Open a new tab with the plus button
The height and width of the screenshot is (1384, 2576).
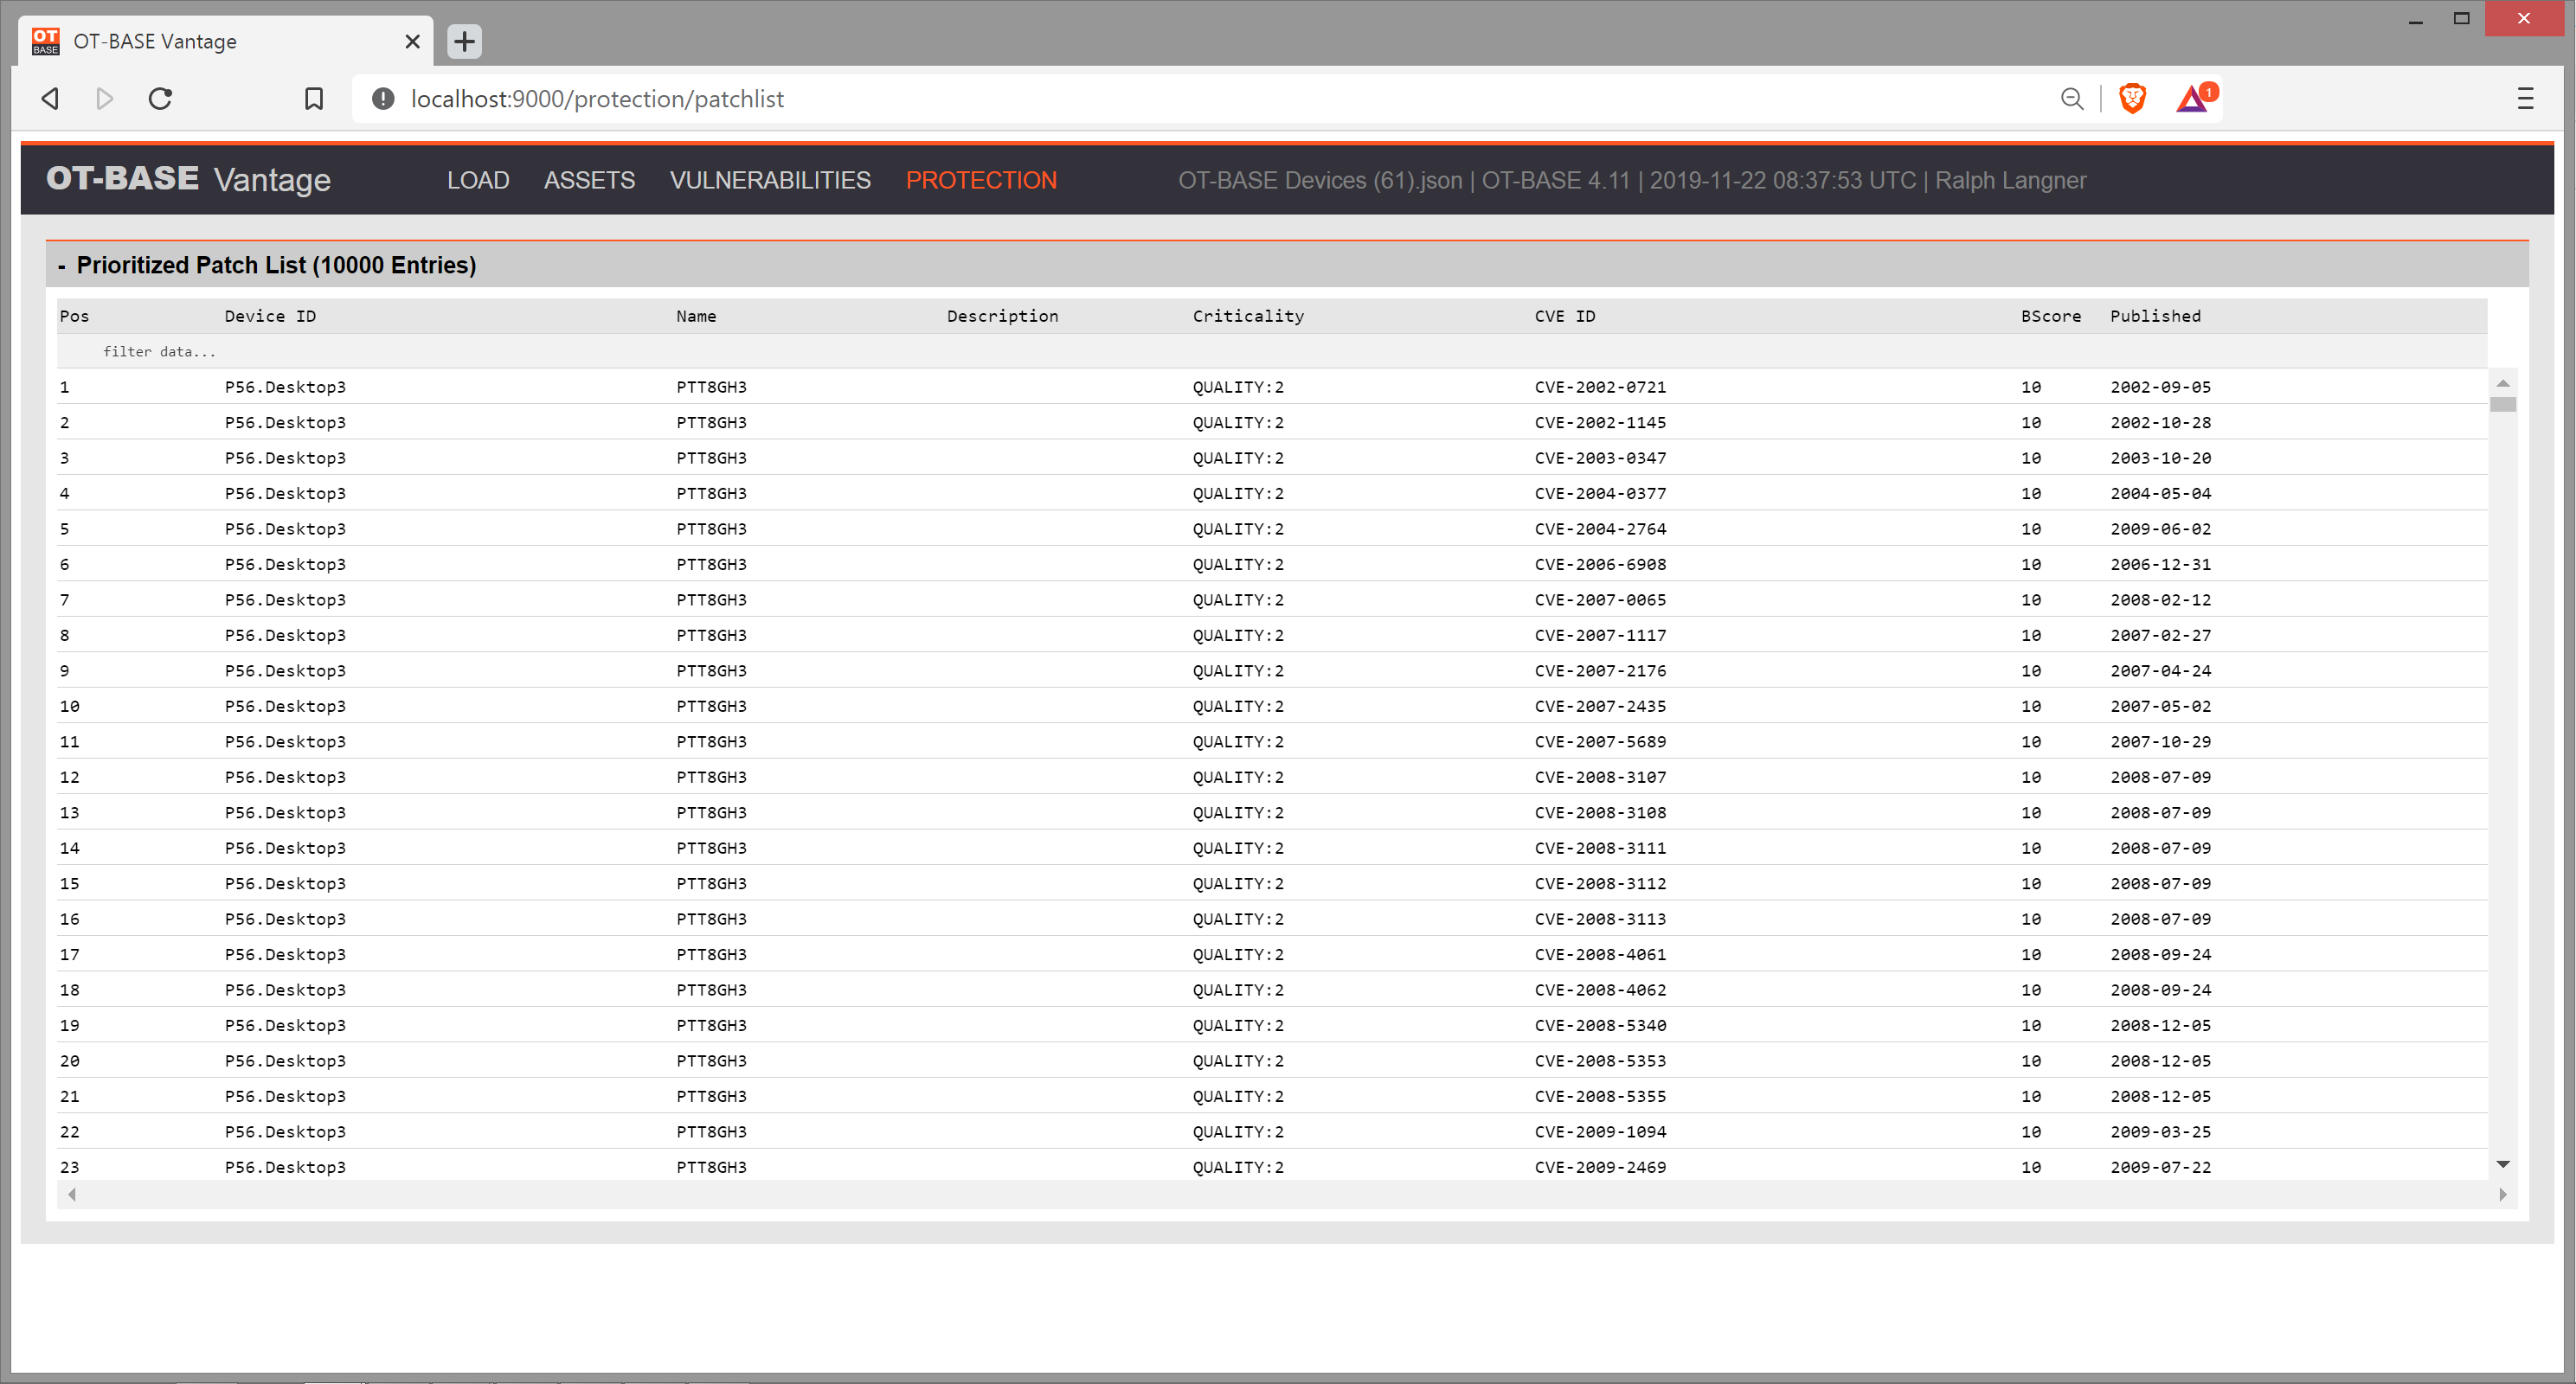(x=464, y=41)
